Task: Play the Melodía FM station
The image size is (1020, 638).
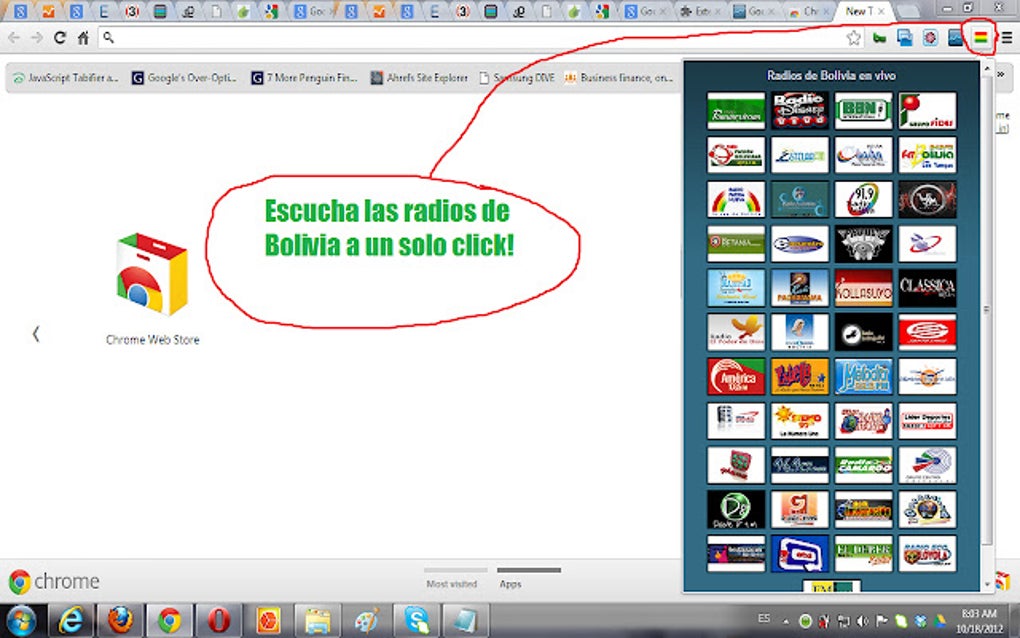Action: [x=863, y=376]
